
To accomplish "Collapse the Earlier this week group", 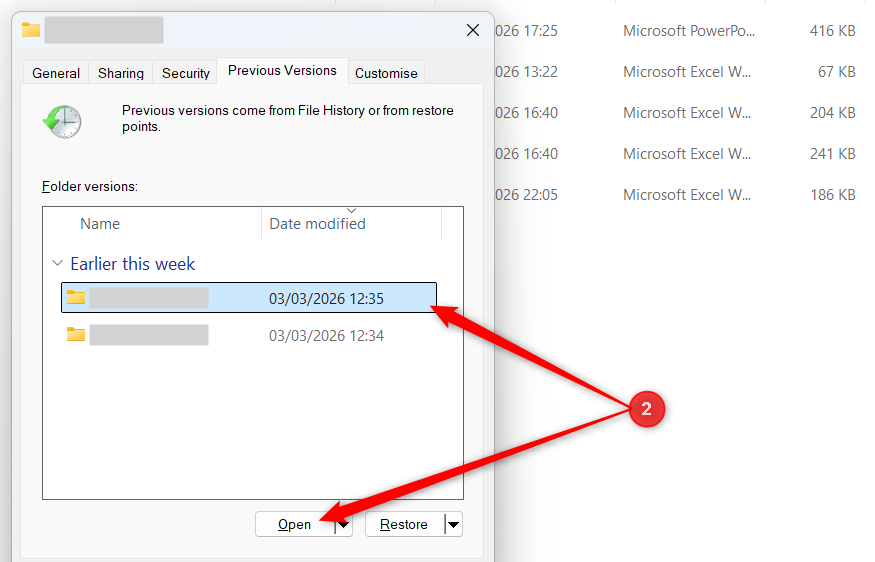I will (57, 263).
